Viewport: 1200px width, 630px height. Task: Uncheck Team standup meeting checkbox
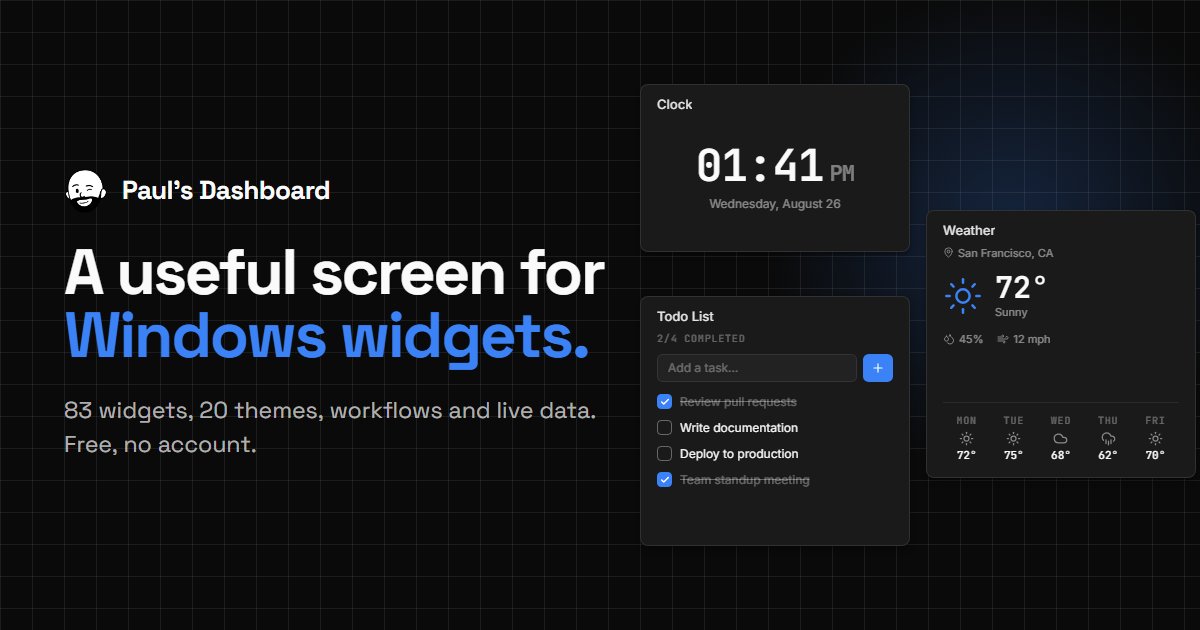coord(664,480)
